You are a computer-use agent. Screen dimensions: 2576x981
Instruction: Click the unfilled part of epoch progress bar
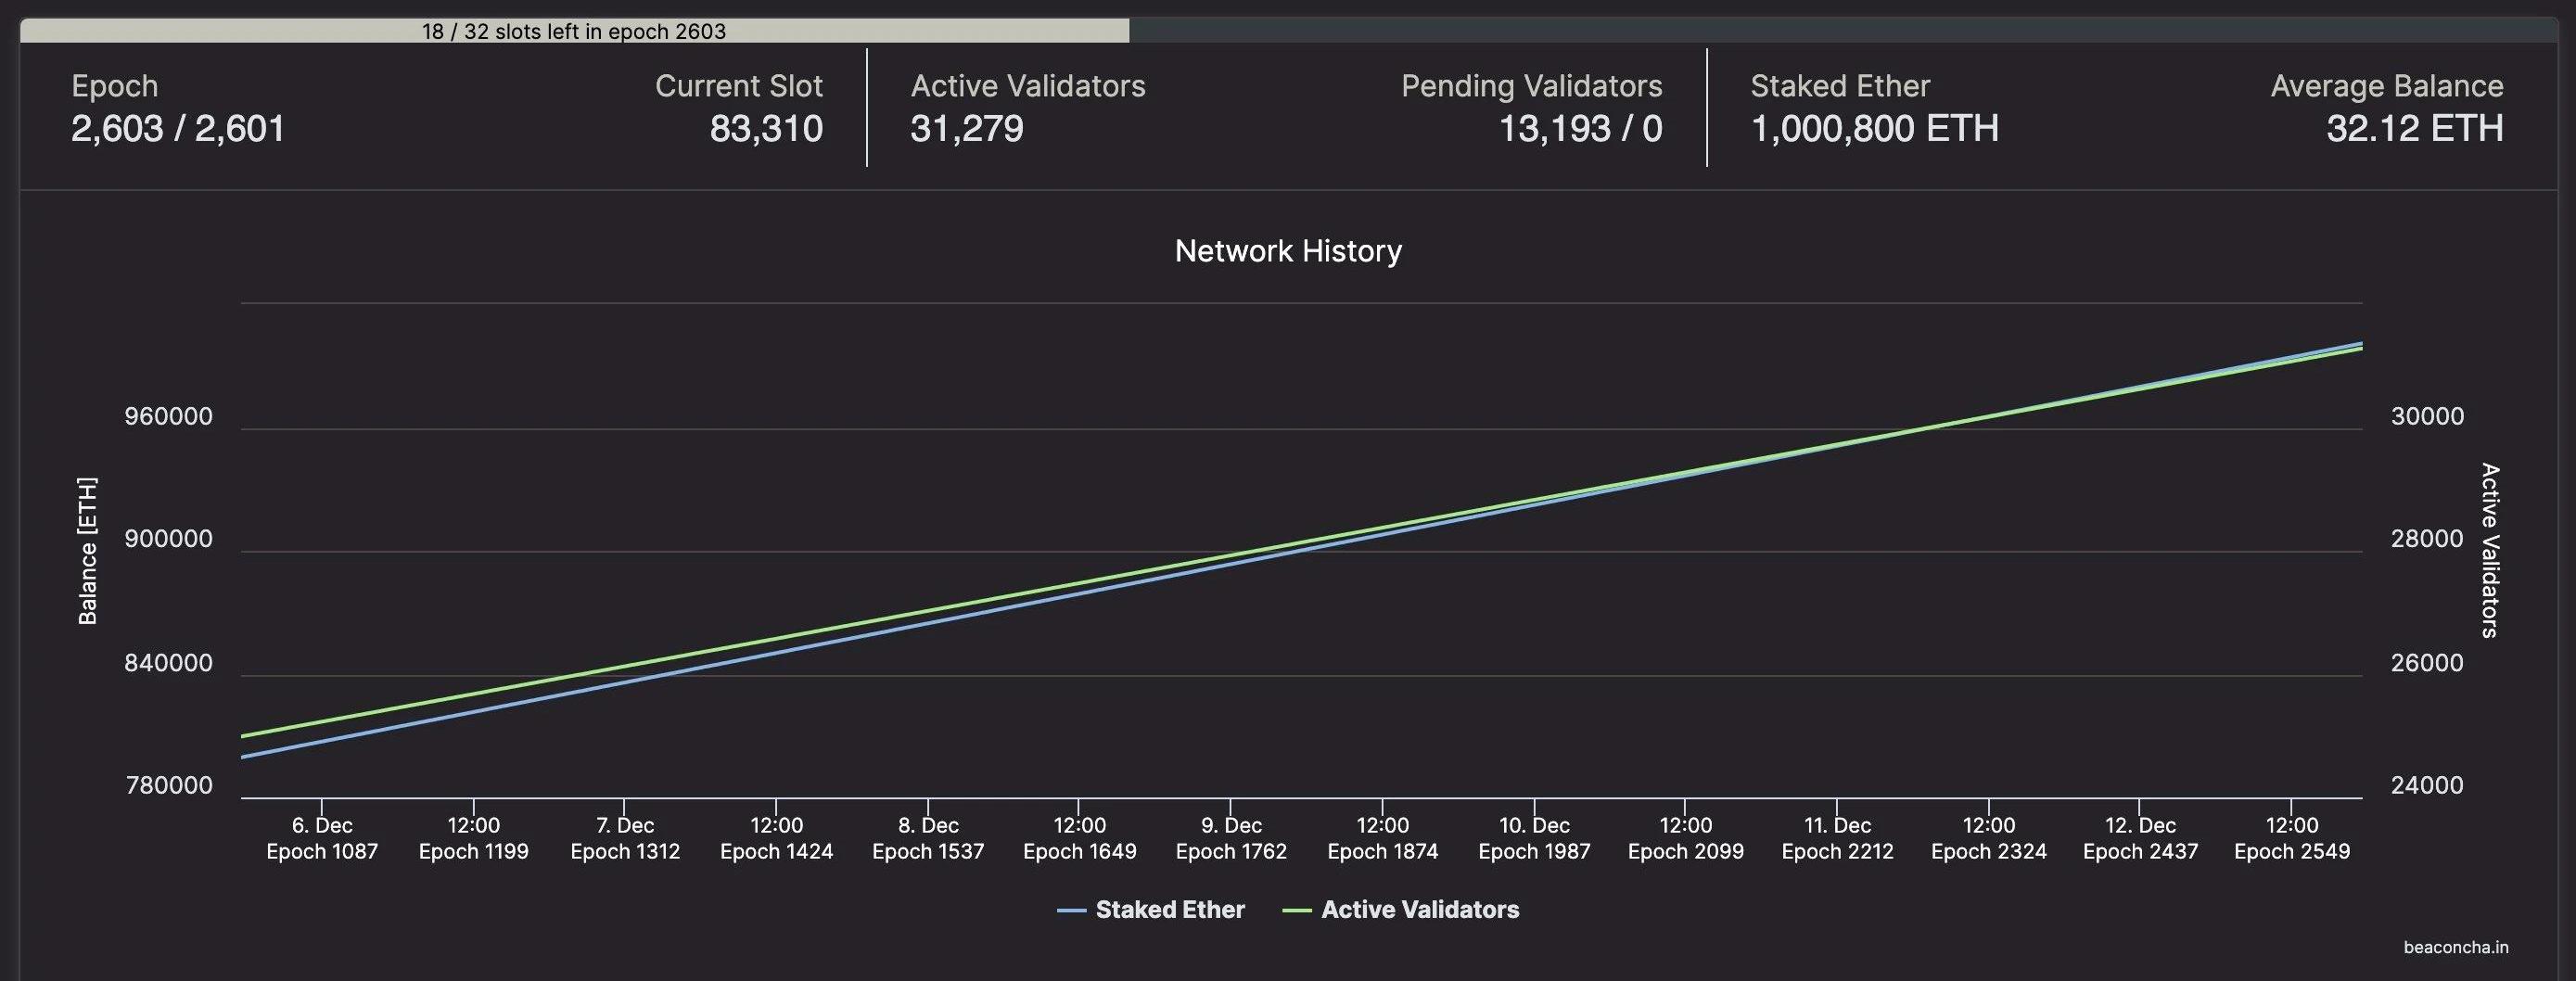click(x=1840, y=31)
